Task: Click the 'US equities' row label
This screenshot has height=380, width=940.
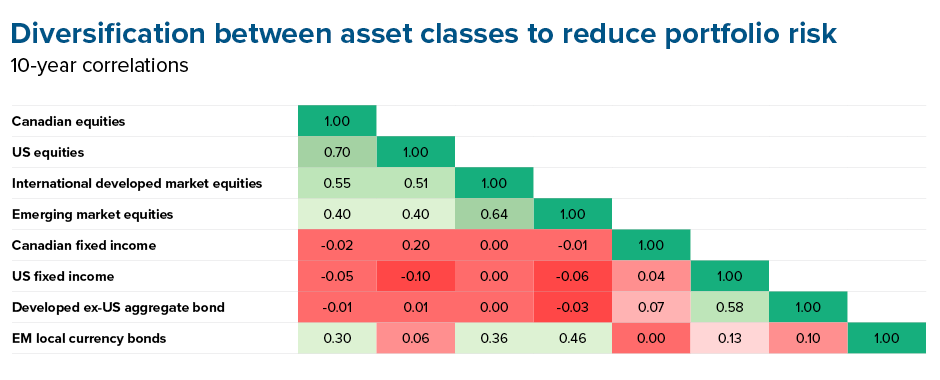Action: [48, 152]
